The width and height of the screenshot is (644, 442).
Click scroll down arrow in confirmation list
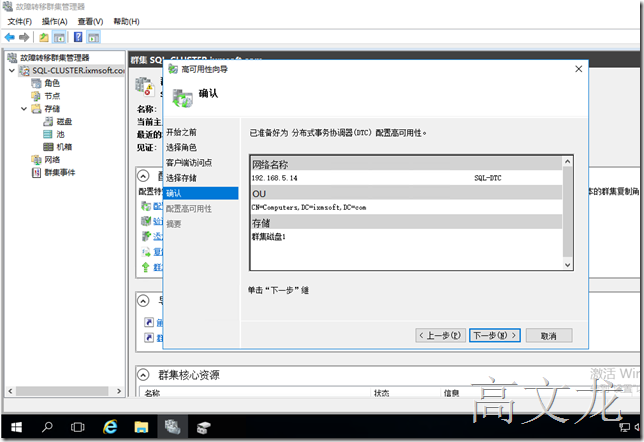click(568, 265)
